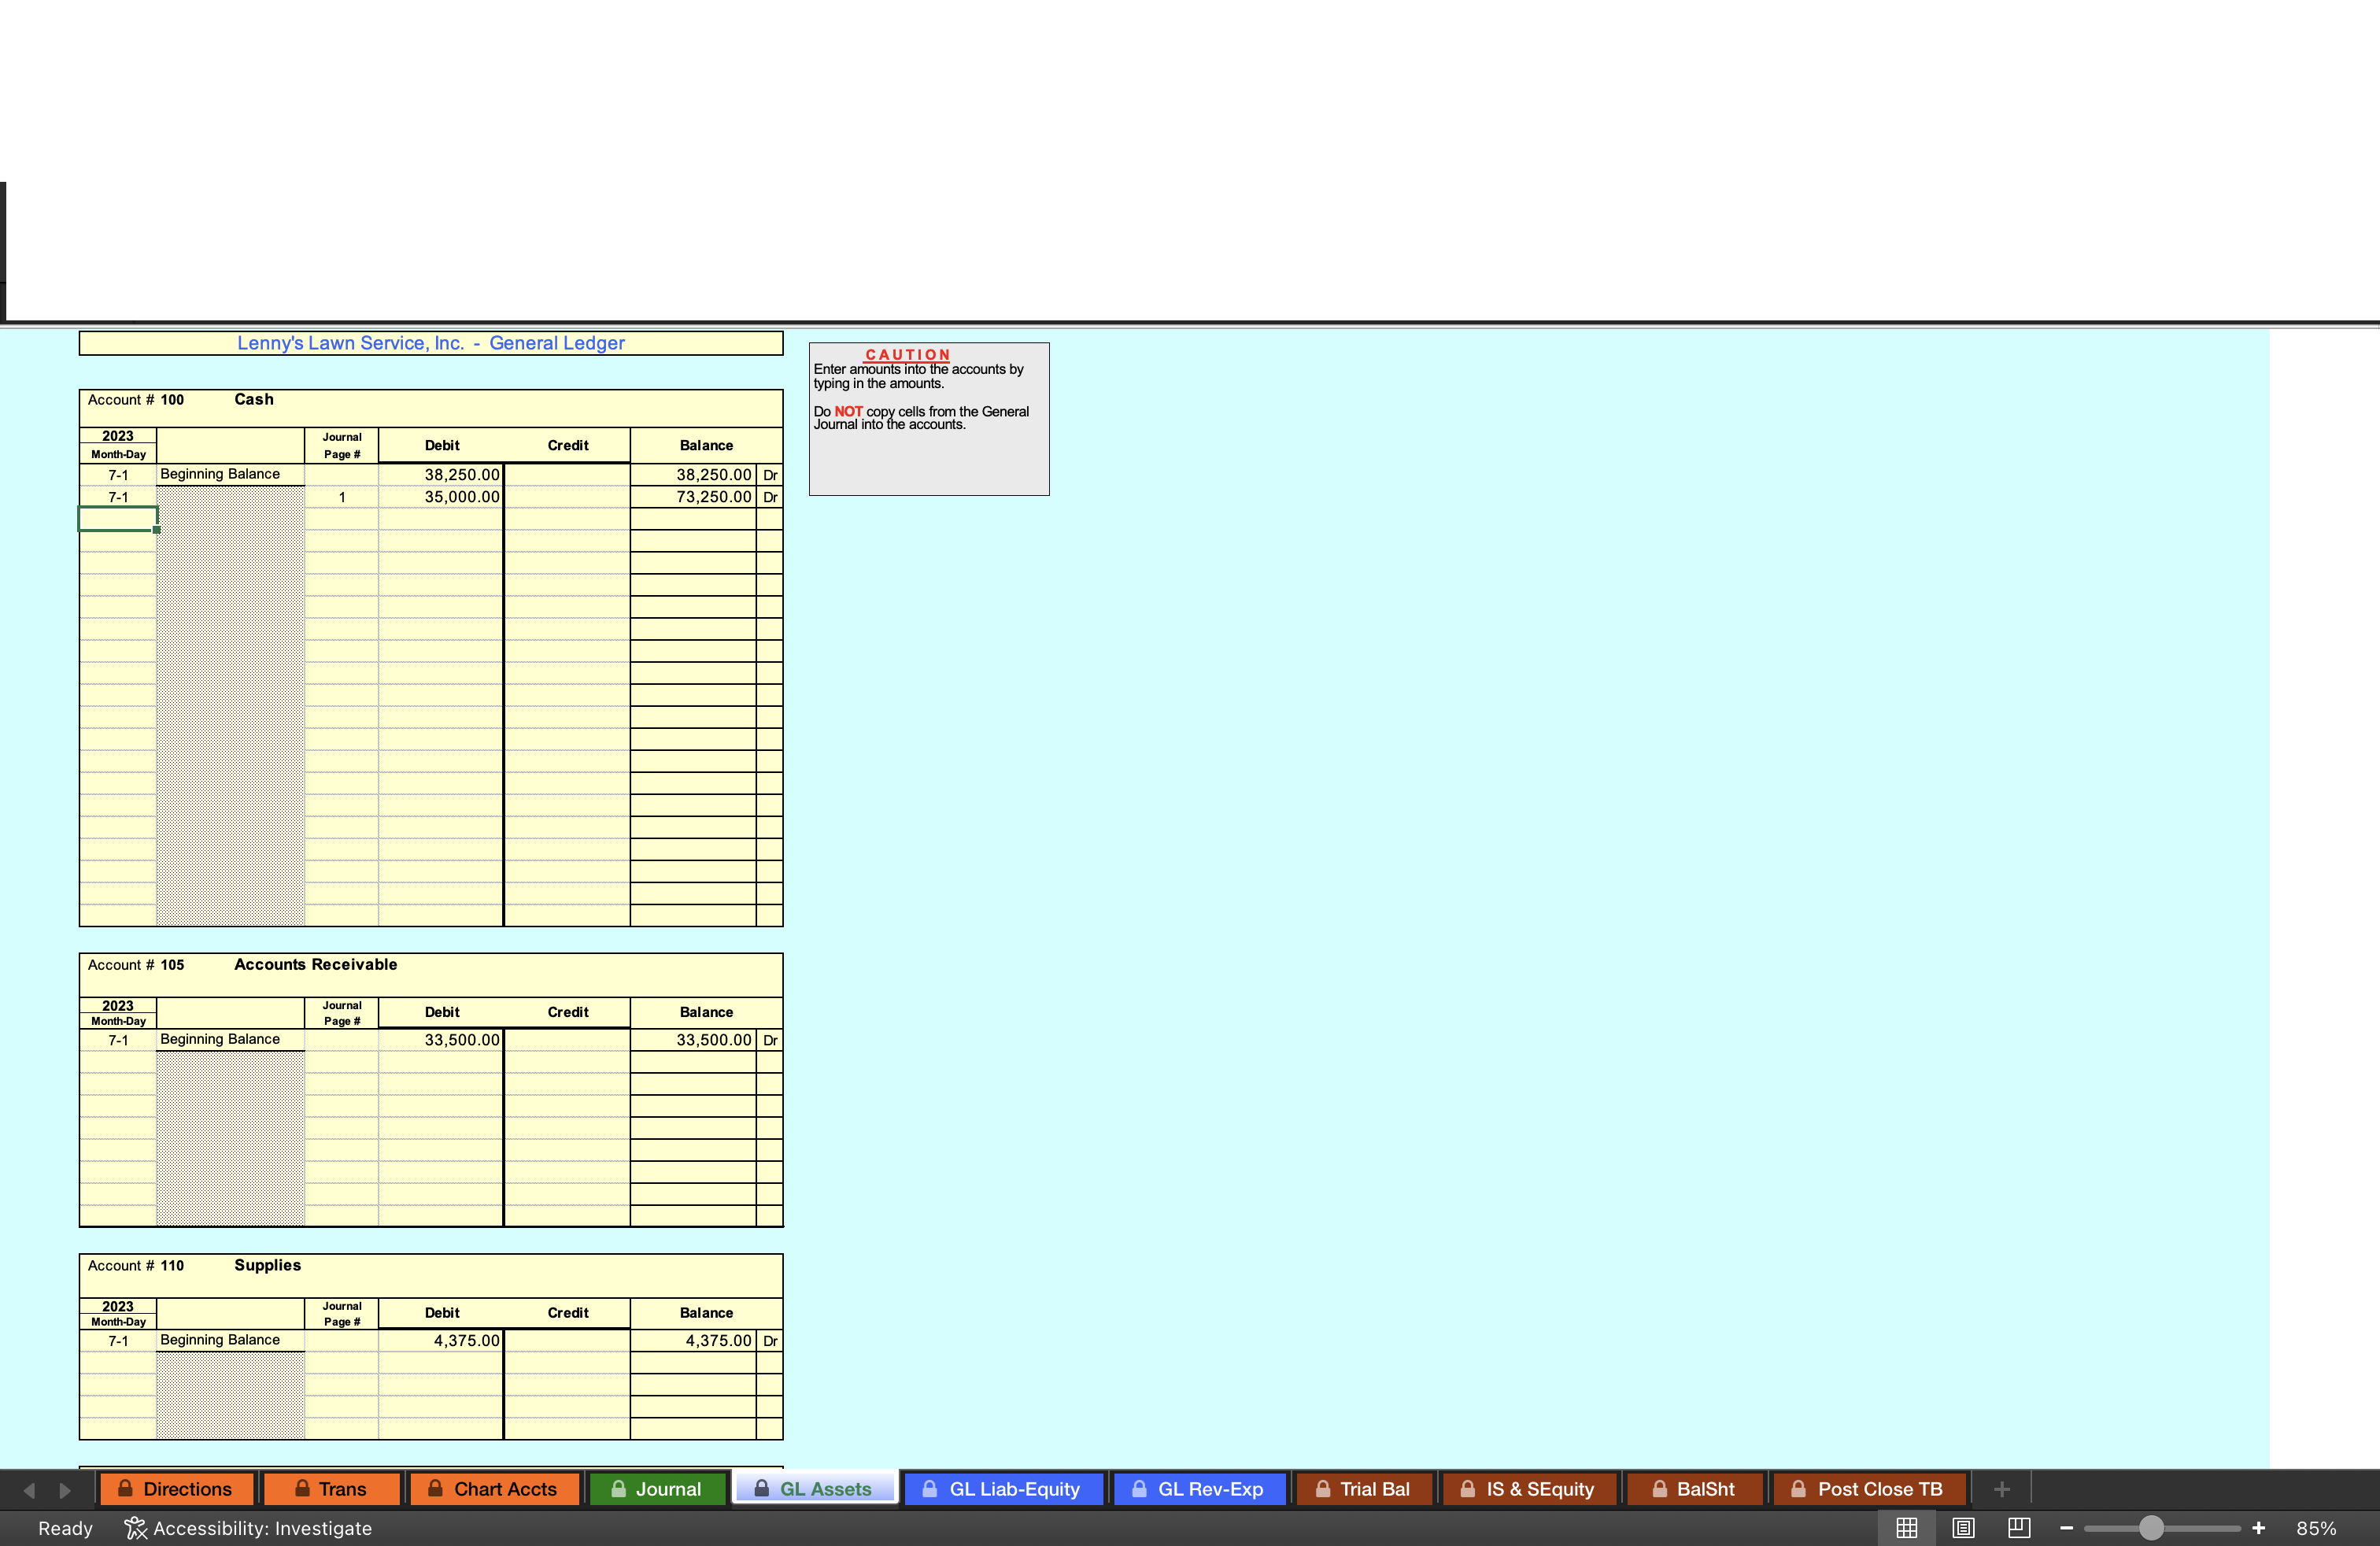
Task: Switch to the Journal sheet tab
Action: pos(656,1489)
